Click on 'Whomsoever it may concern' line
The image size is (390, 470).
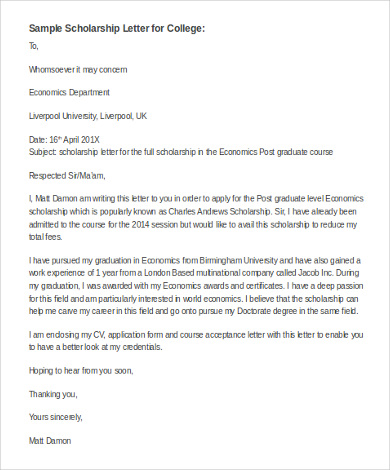78,70
